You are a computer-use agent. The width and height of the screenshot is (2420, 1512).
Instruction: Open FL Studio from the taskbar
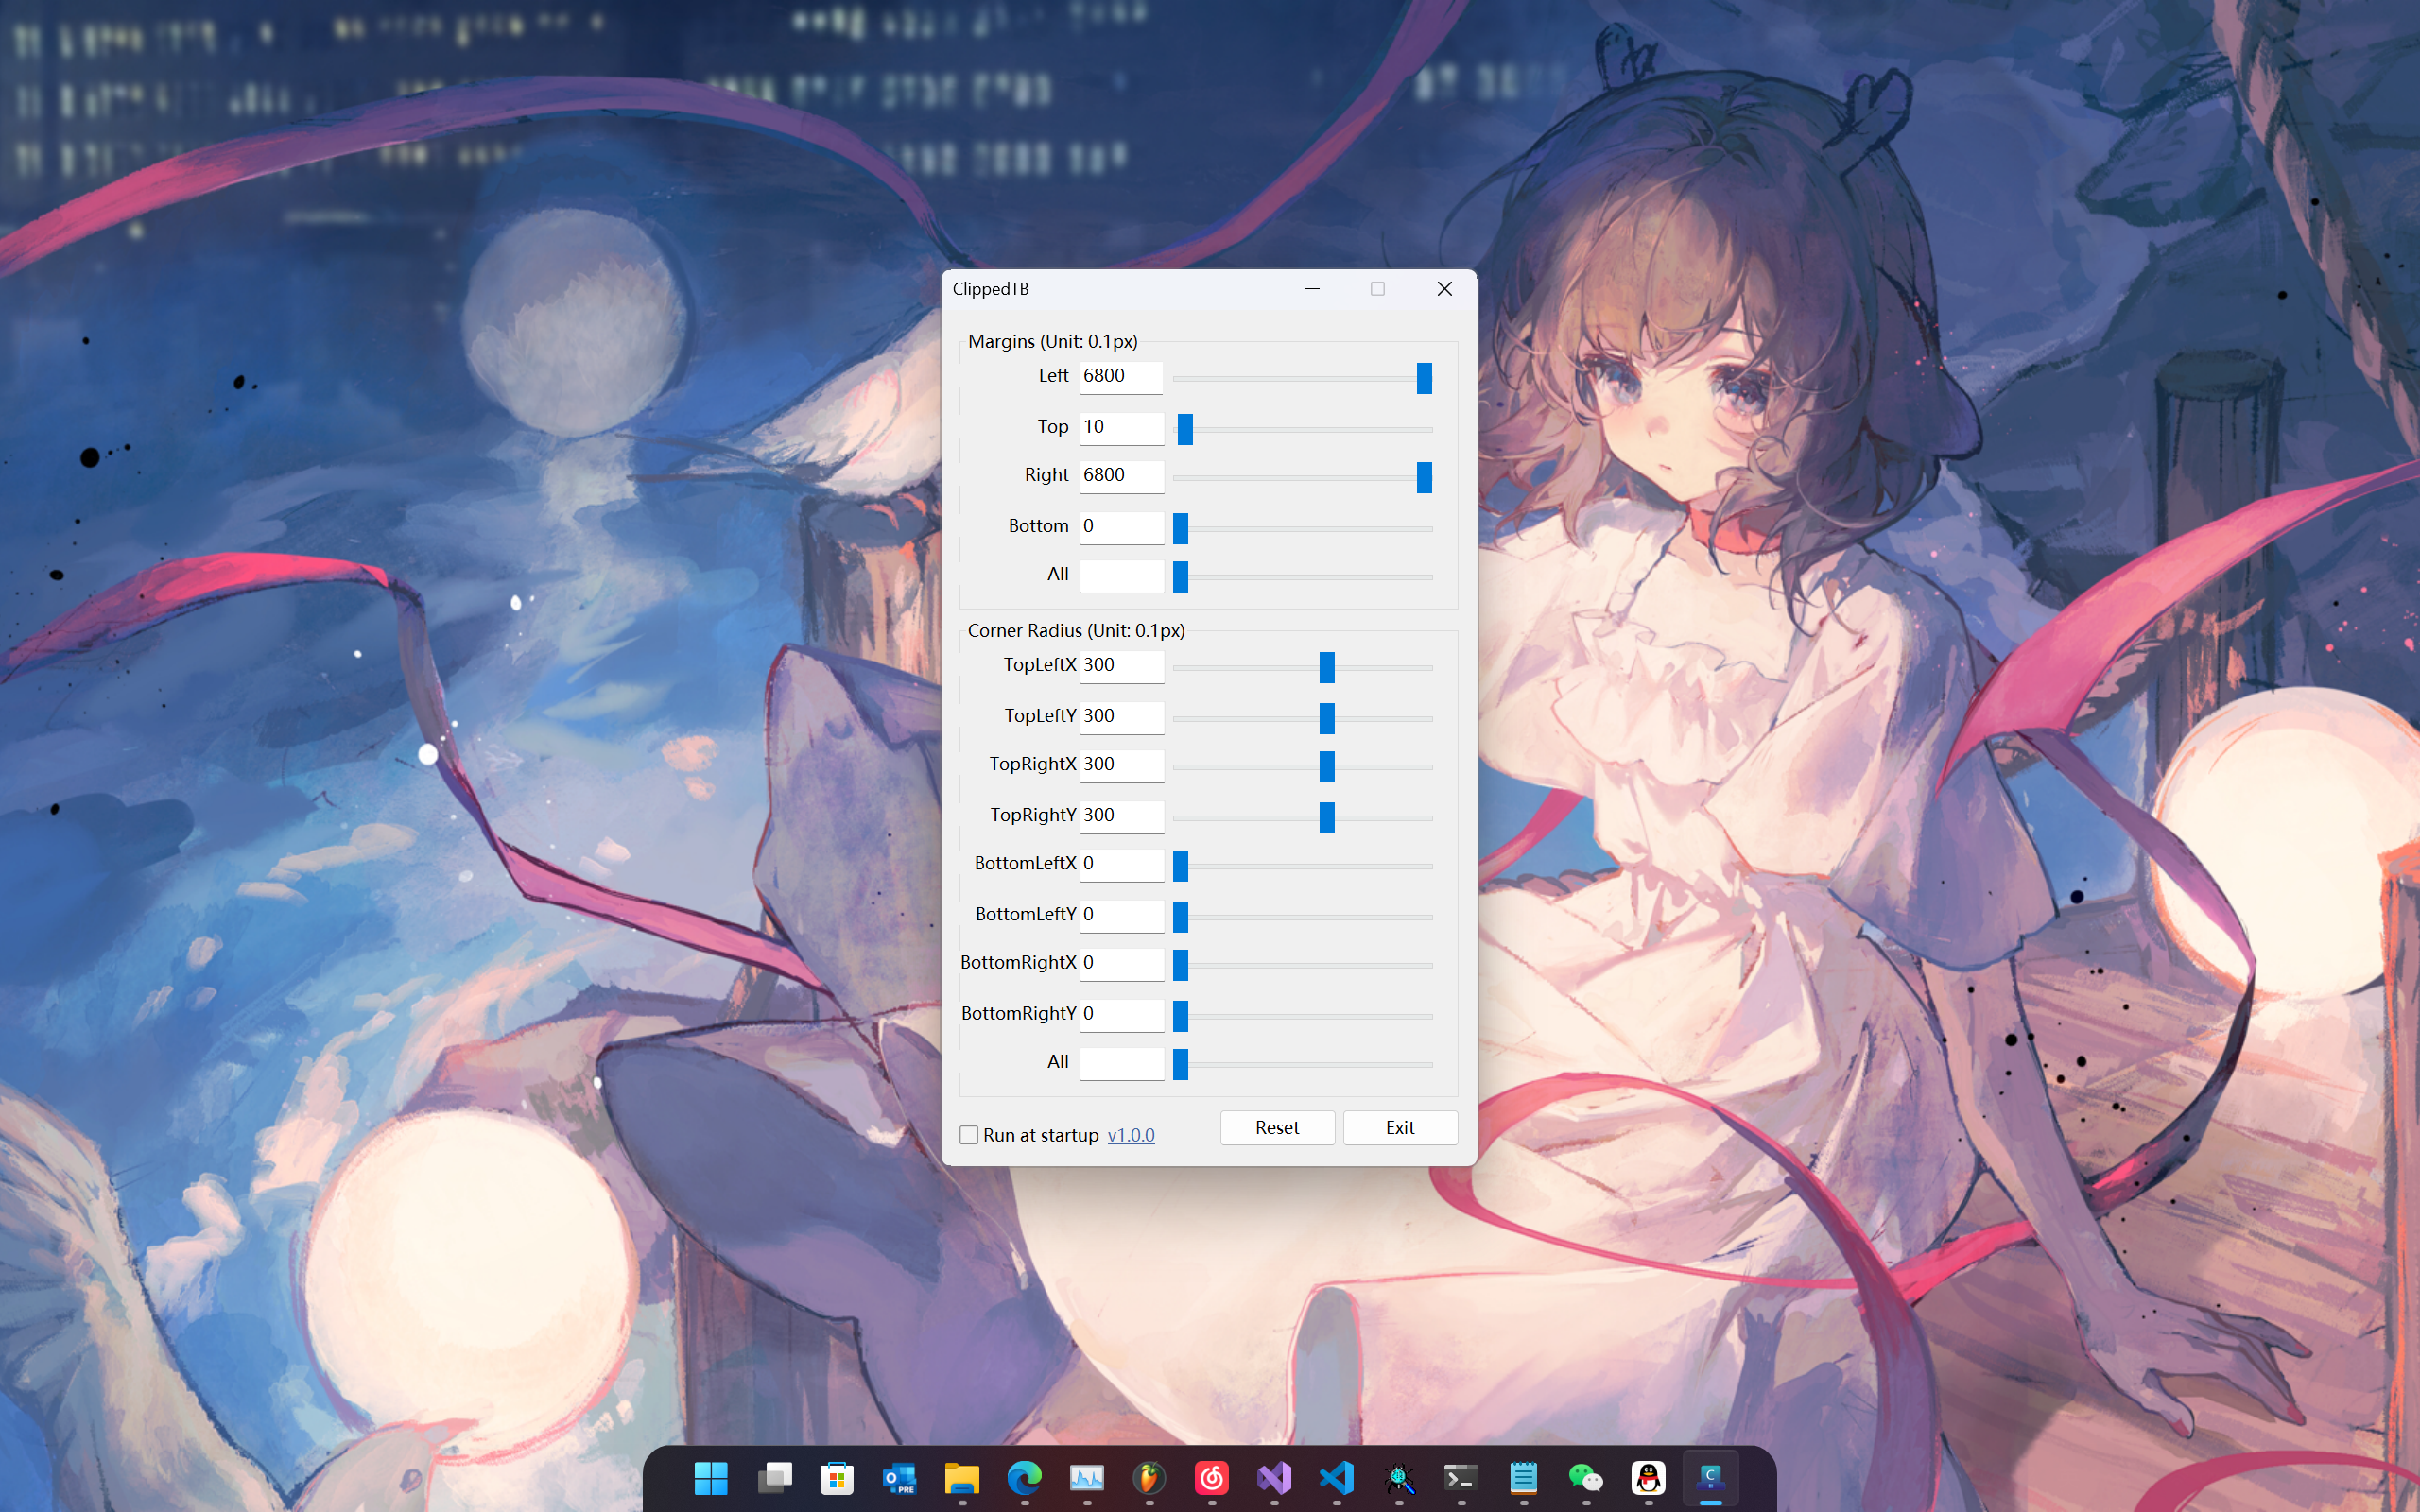(x=1149, y=1477)
